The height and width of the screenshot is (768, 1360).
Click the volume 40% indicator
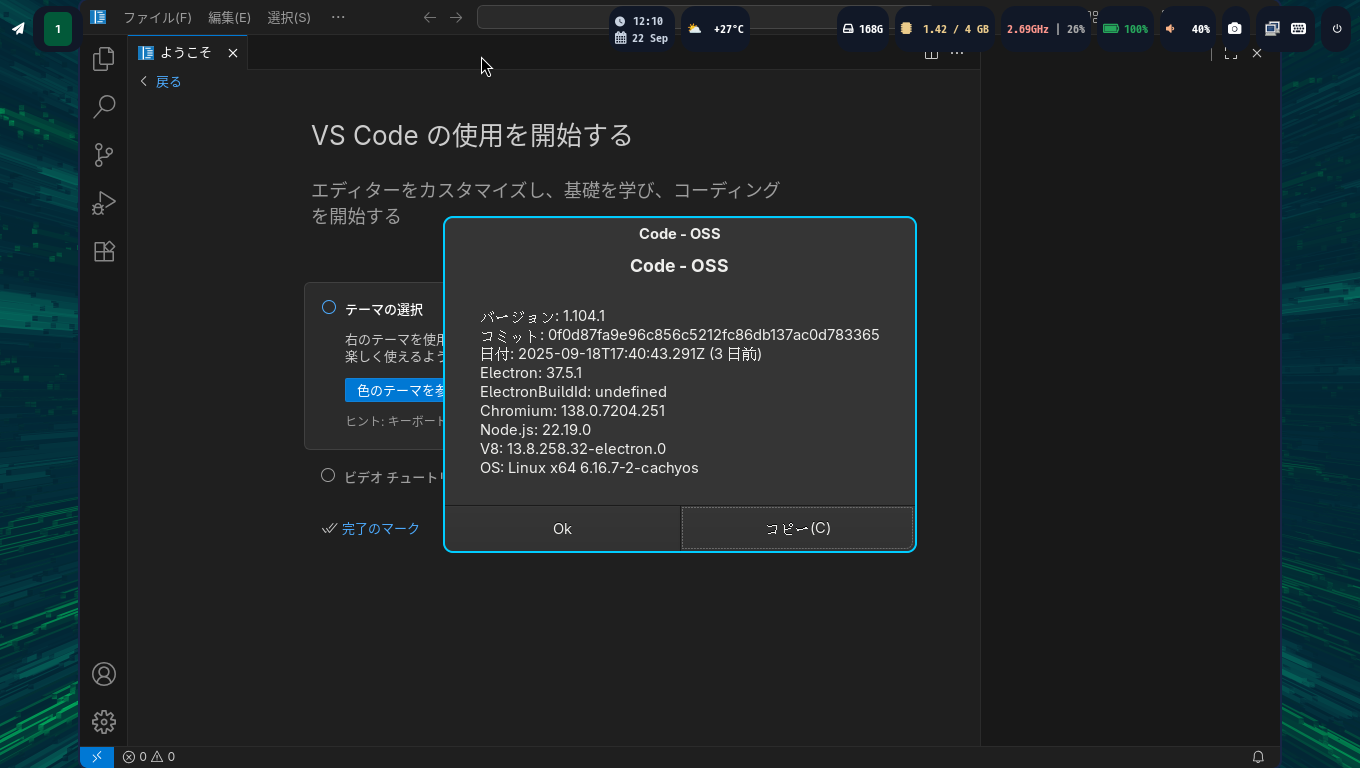(1188, 29)
